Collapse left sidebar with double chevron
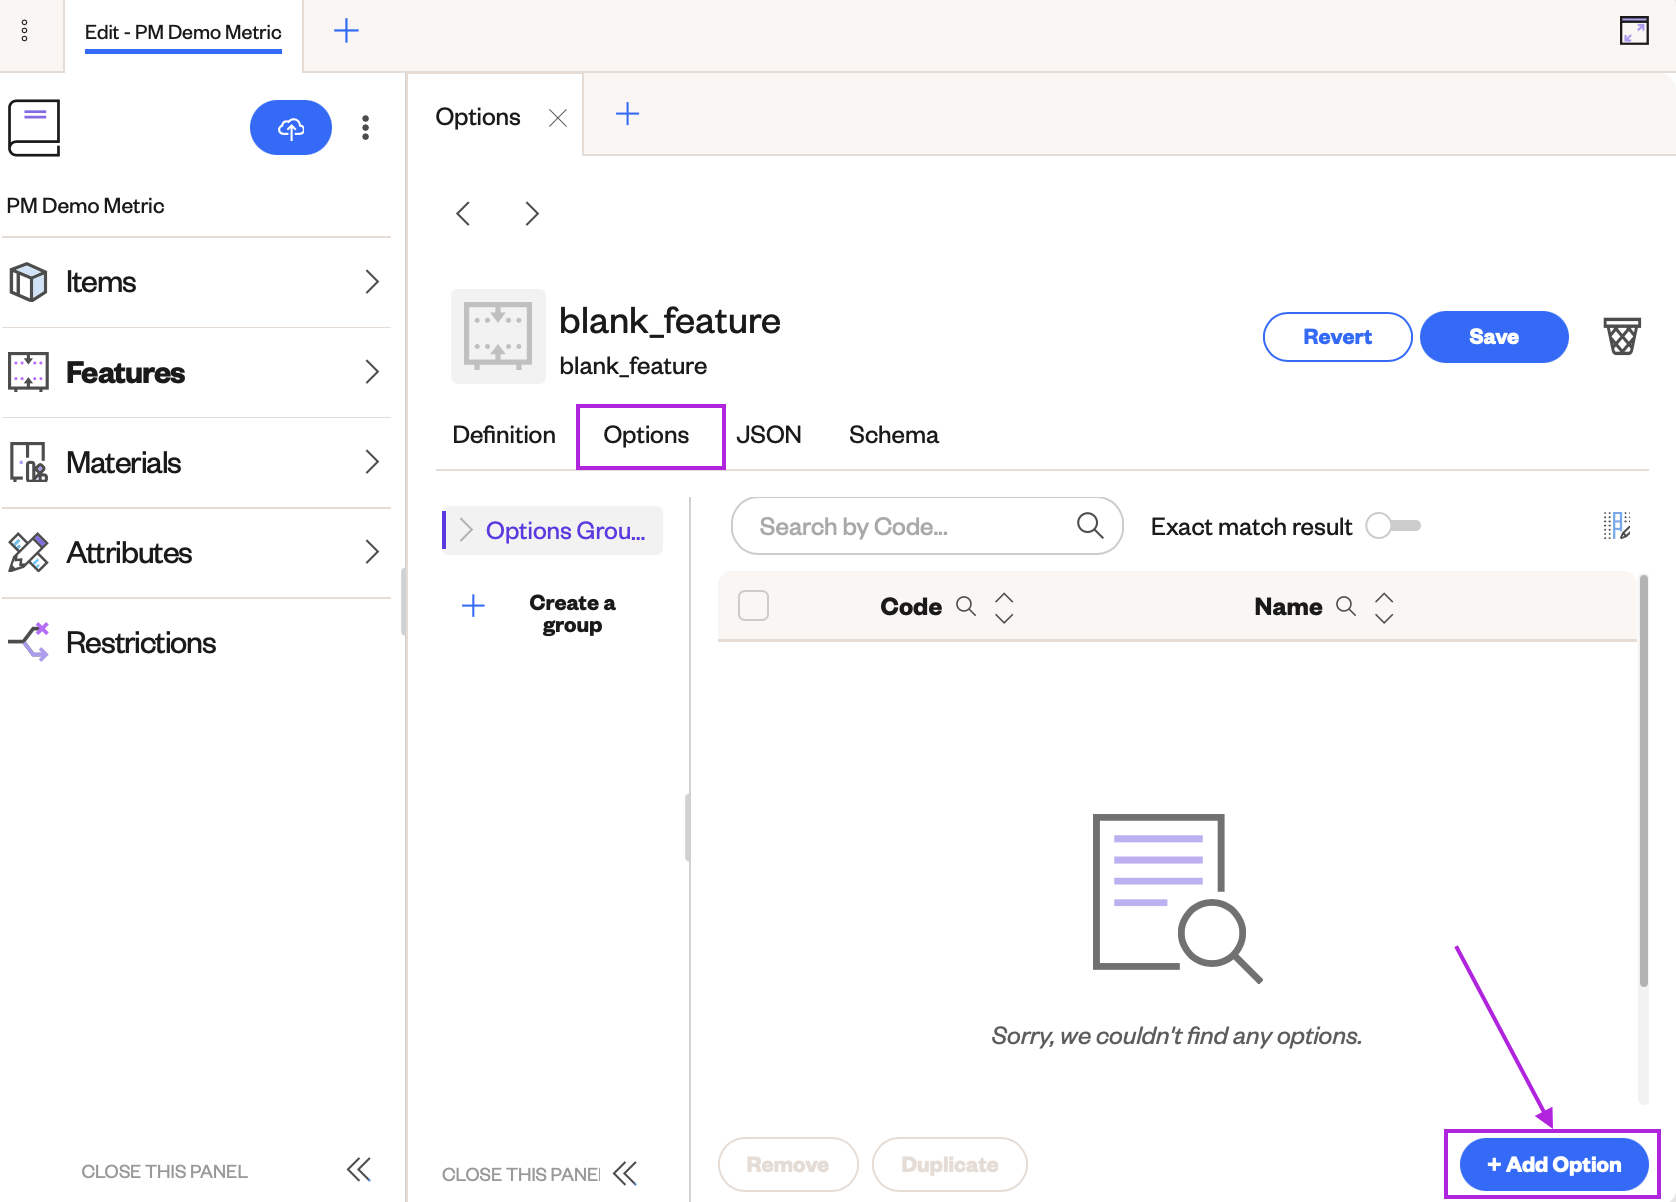This screenshot has width=1676, height=1202. (359, 1169)
